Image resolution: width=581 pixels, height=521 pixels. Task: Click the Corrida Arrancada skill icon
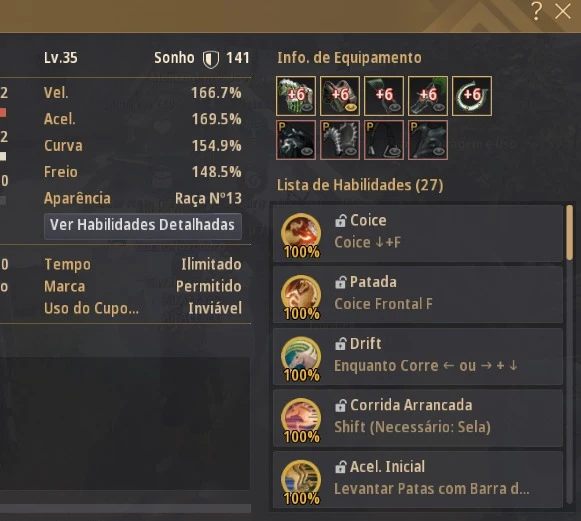coord(301,418)
